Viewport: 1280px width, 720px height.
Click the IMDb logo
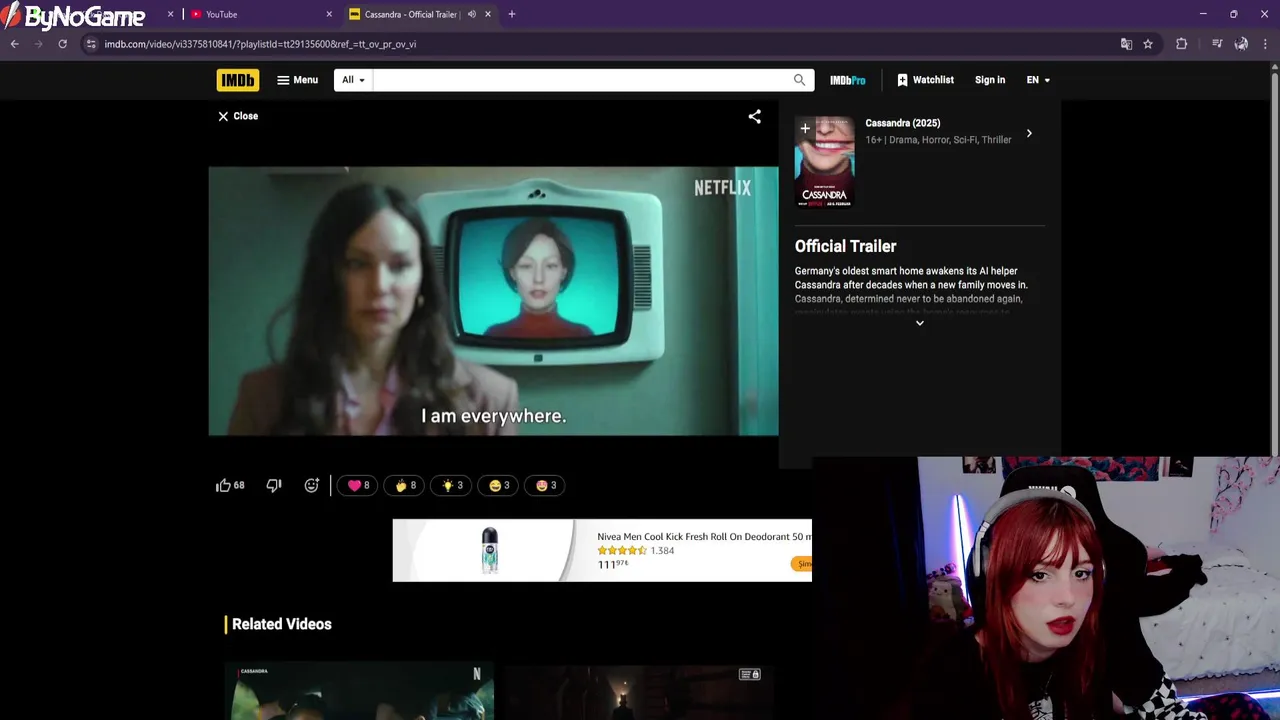(238, 80)
